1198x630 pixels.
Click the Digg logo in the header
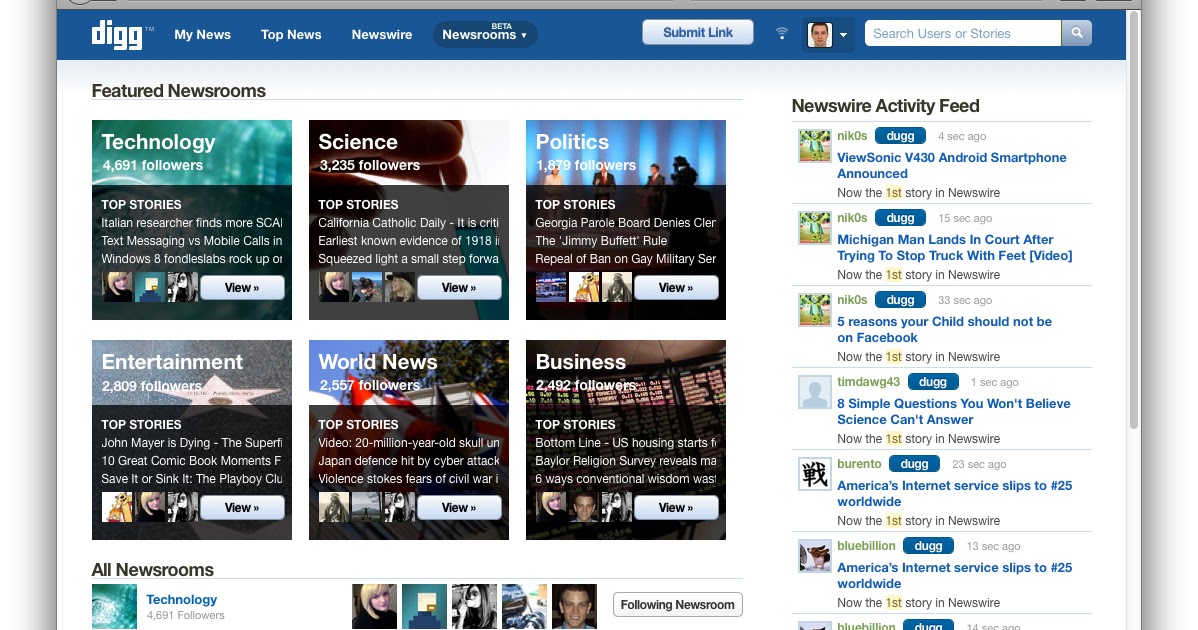pos(119,34)
